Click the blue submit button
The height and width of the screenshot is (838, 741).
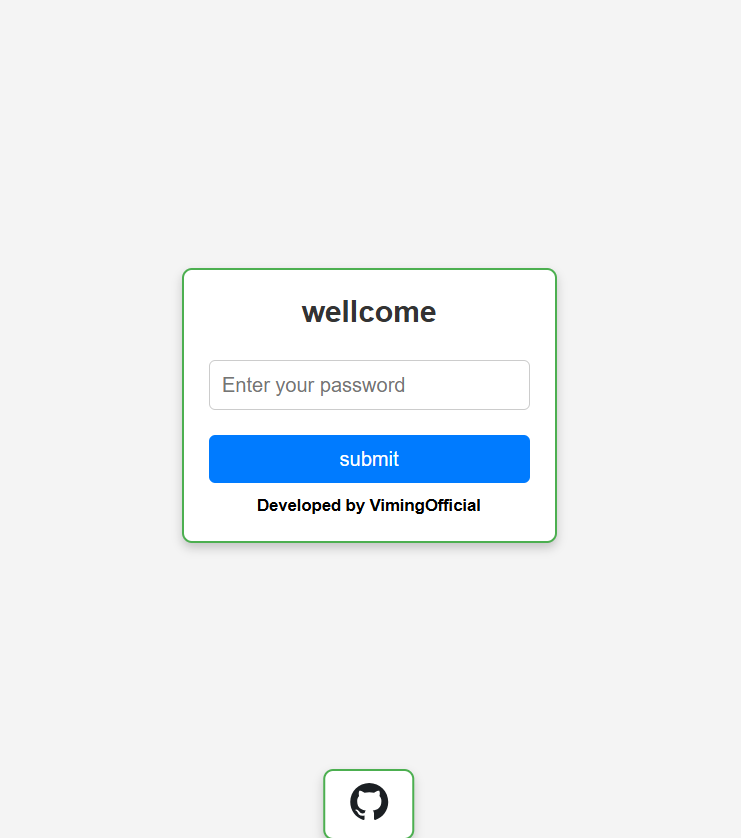pyautogui.click(x=369, y=459)
